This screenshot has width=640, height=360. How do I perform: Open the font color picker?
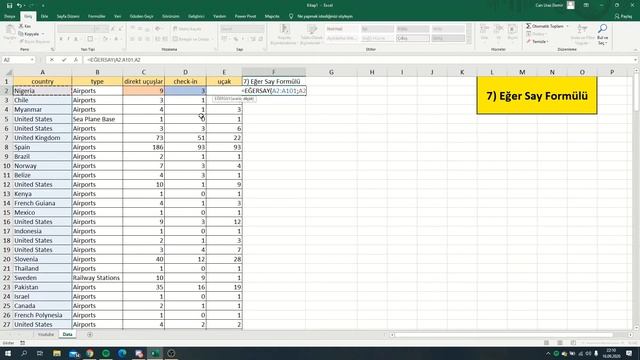click(x=116, y=39)
